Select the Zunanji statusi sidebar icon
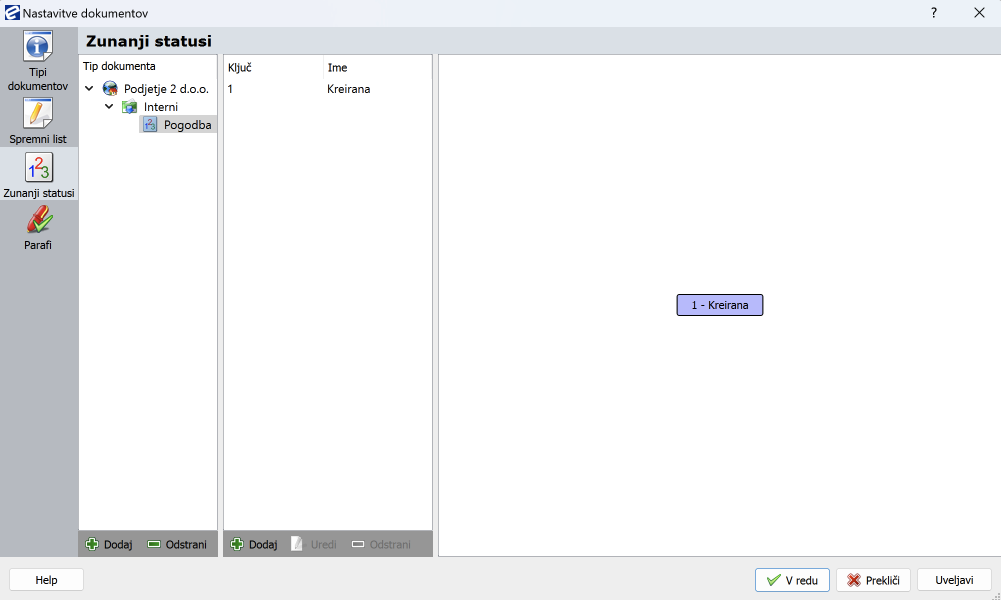The height and width of the screenshot is (600, 1001). pos(39,167)
